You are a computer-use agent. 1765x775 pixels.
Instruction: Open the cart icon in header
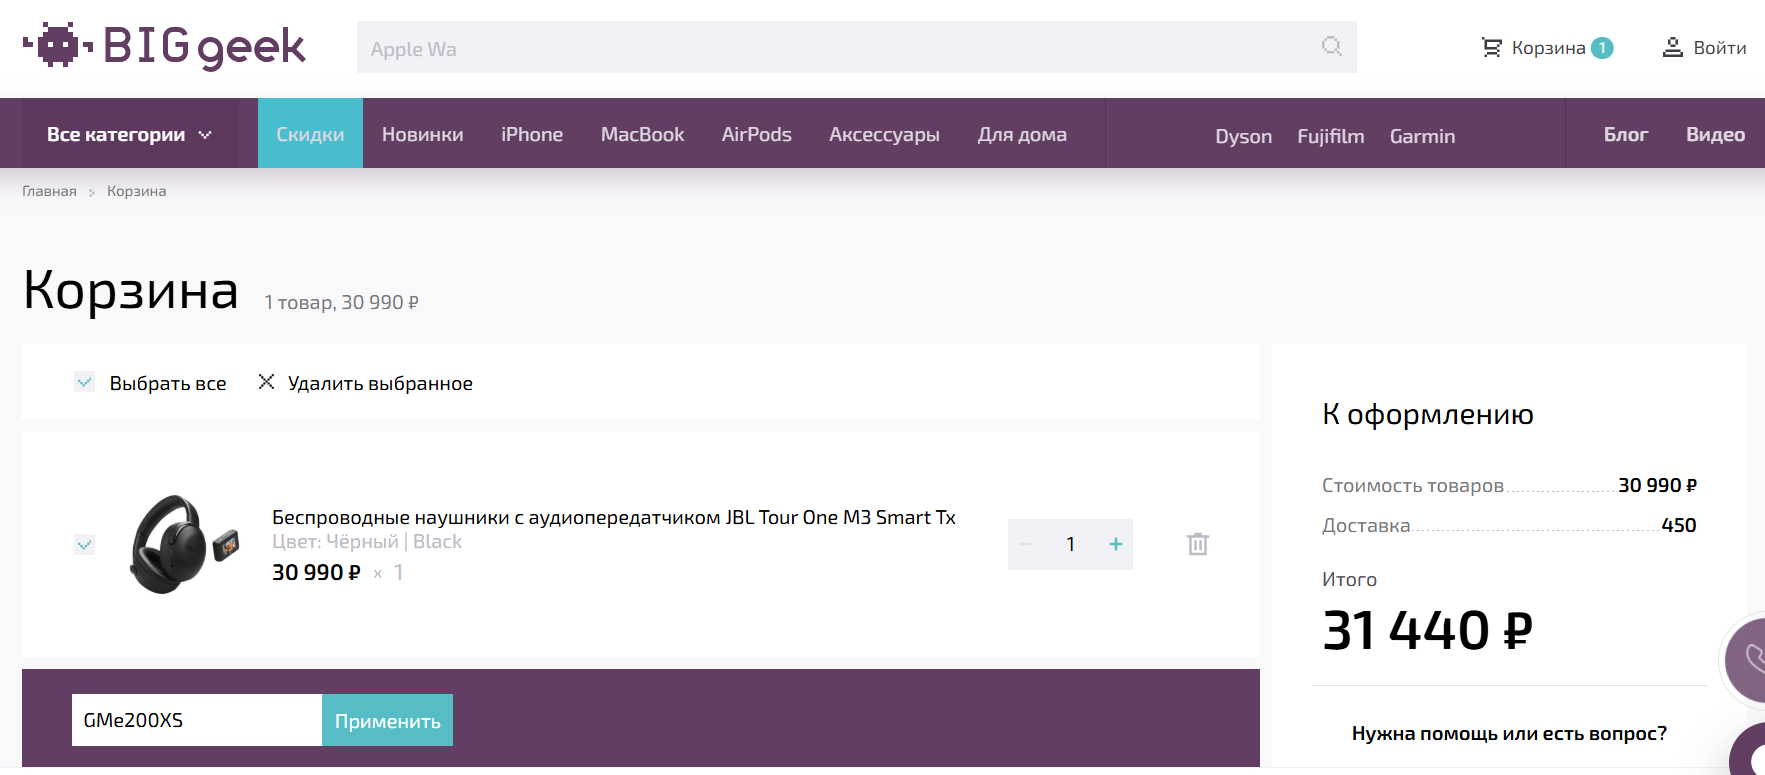point(1491,48)
